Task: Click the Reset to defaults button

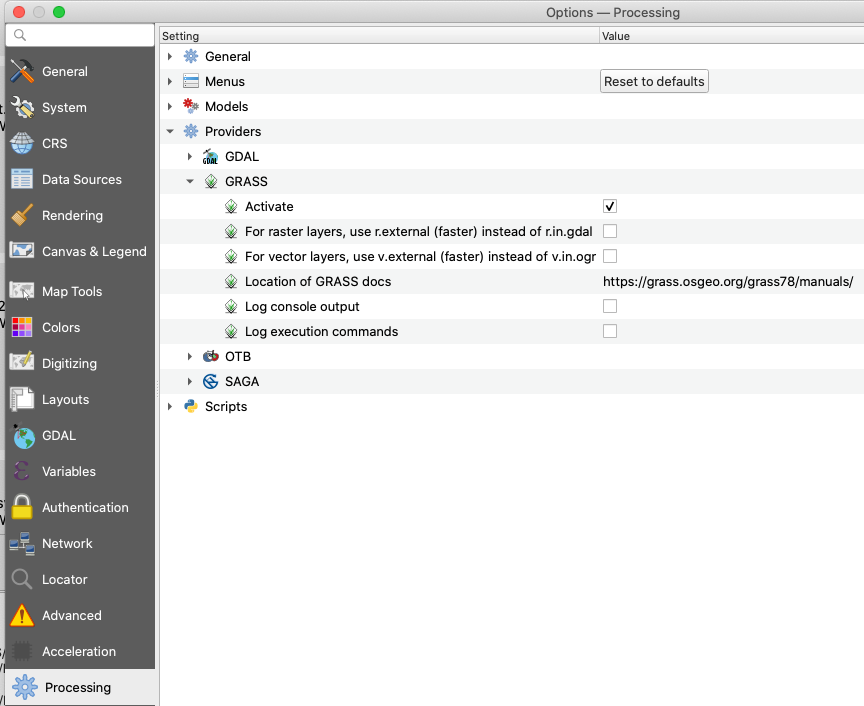Action: [x=654, y=81]
